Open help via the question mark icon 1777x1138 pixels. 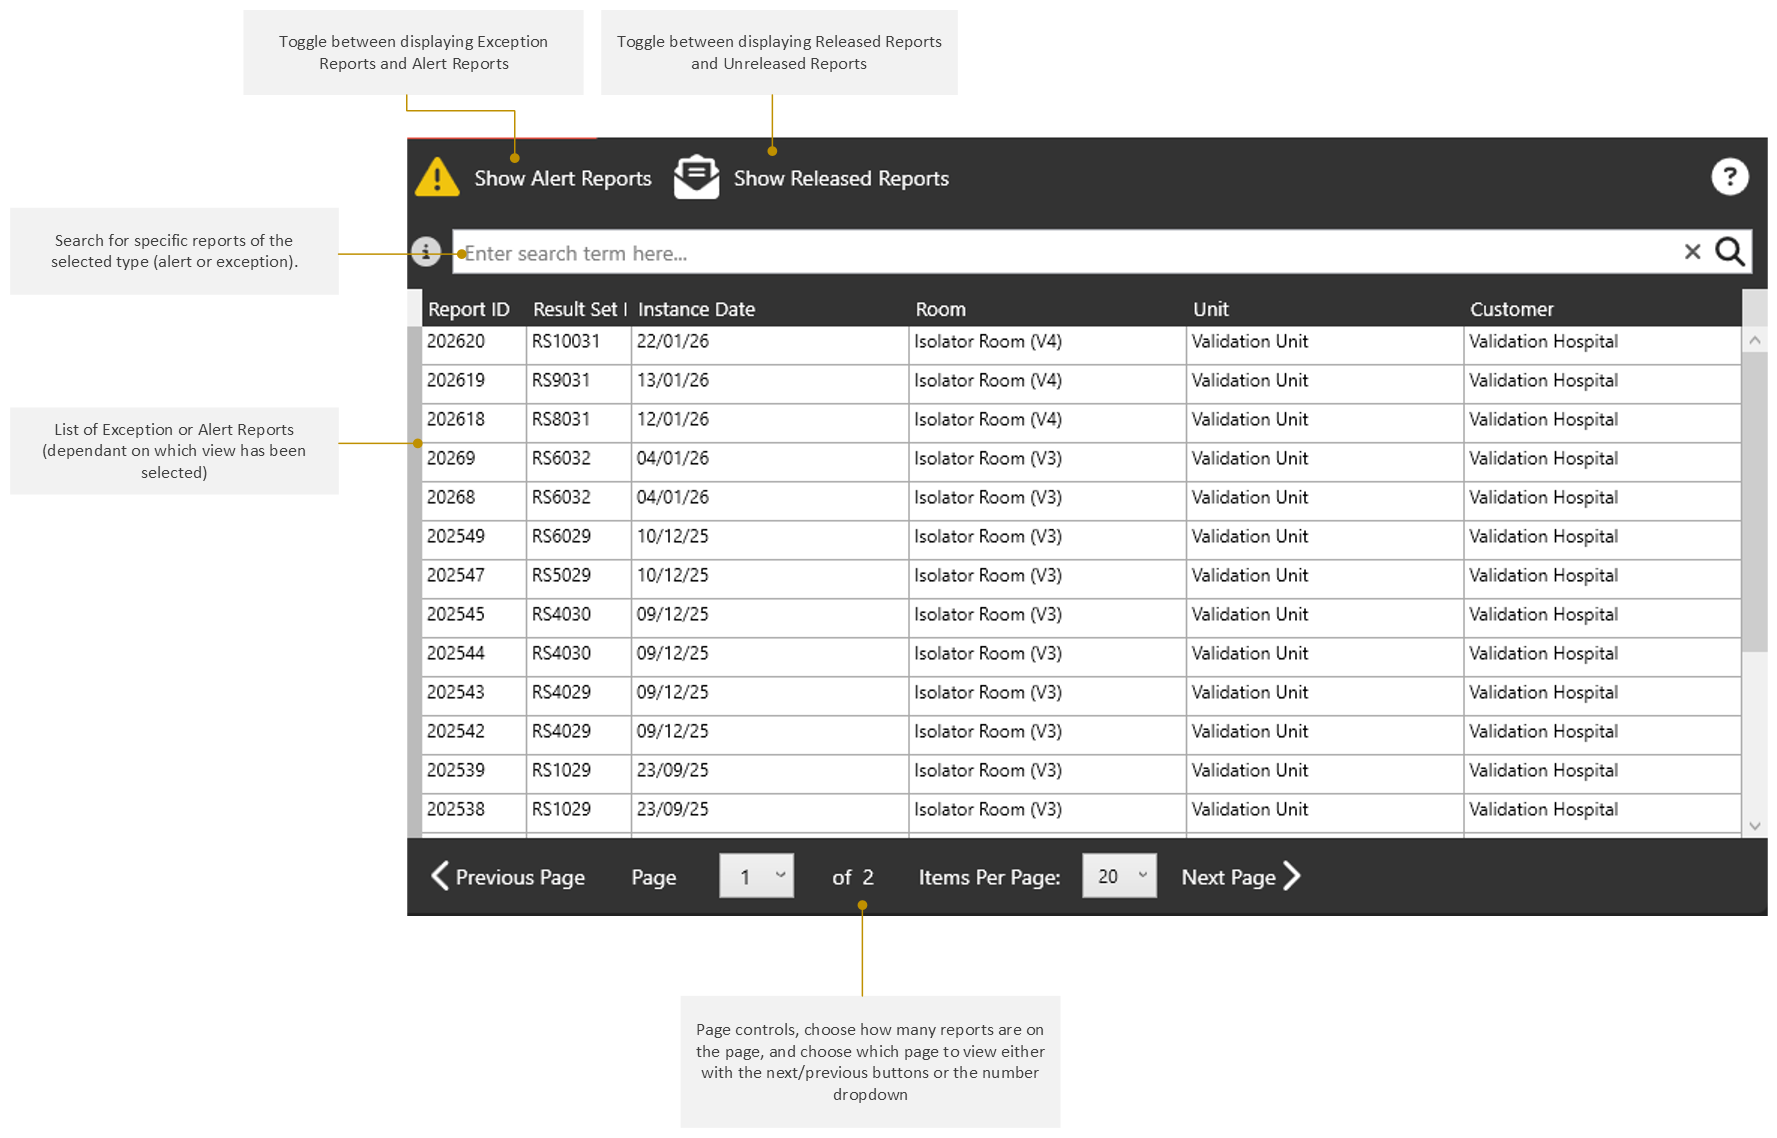(x=1729, y=177)
